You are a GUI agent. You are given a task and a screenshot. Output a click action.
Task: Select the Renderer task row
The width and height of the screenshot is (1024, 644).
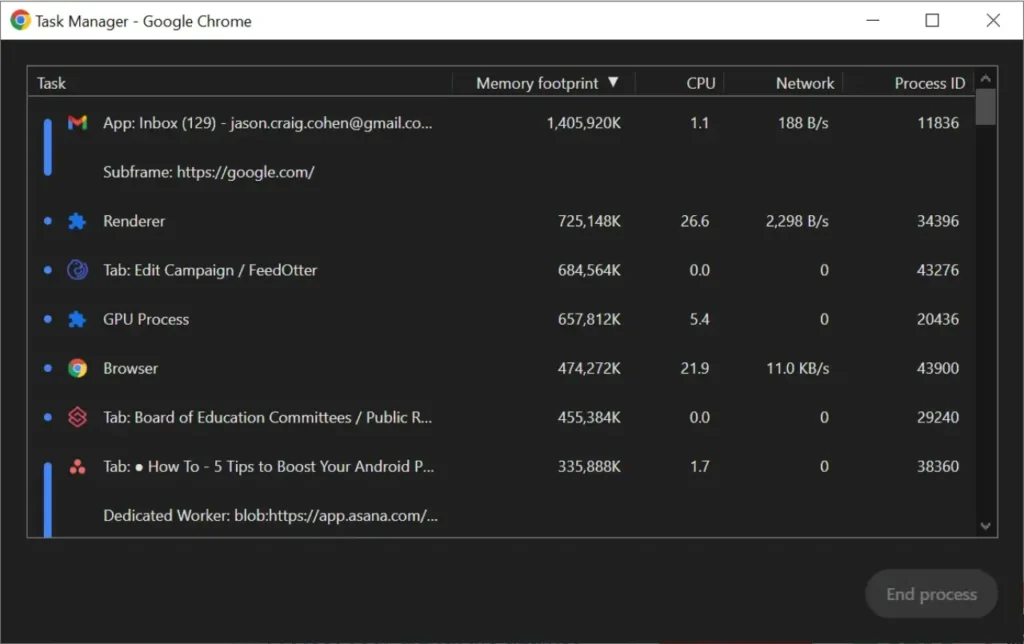[x=502, y=221]
